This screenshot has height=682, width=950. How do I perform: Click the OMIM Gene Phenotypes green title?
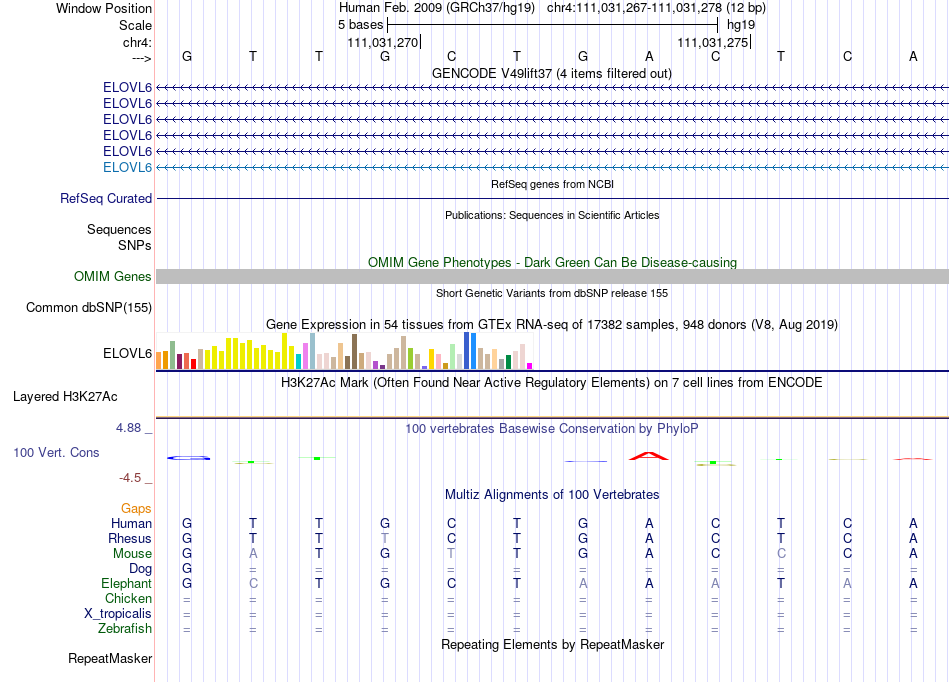(552, 262)
